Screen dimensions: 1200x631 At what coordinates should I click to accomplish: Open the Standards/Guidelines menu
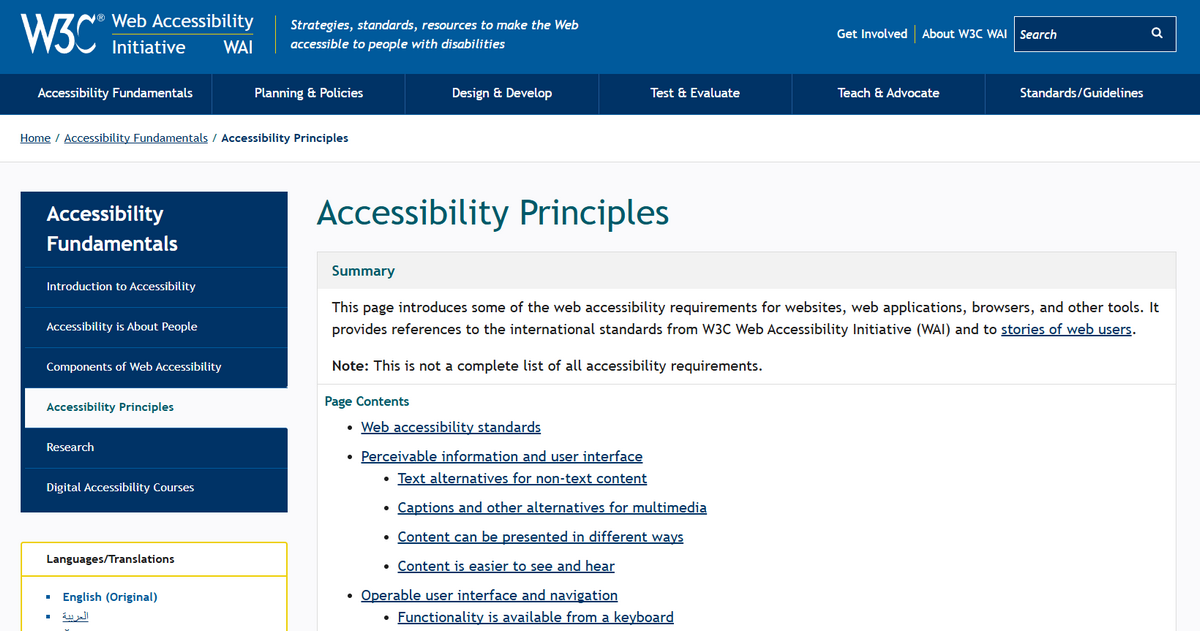(1081, 93)
